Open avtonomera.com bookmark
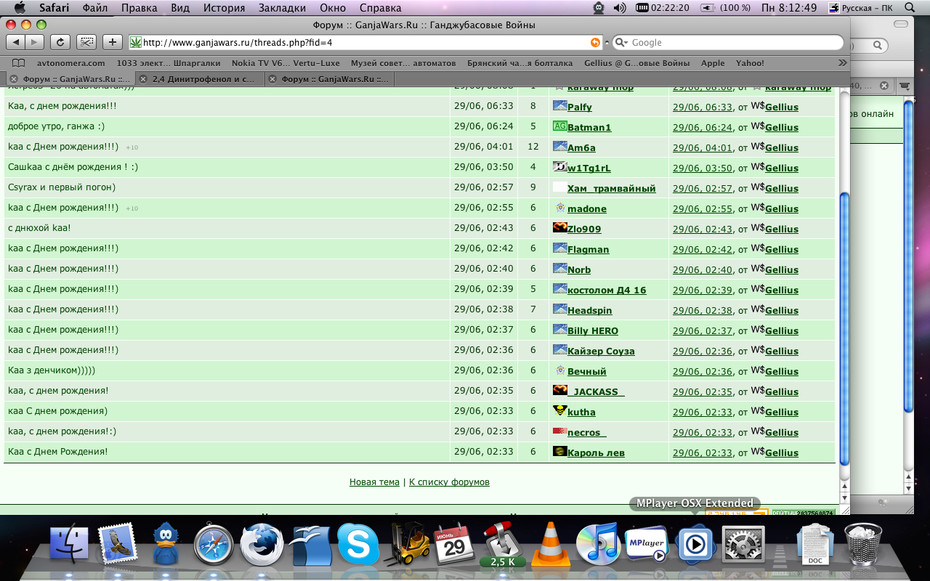 pyautogui.click(x=71, y=63)
